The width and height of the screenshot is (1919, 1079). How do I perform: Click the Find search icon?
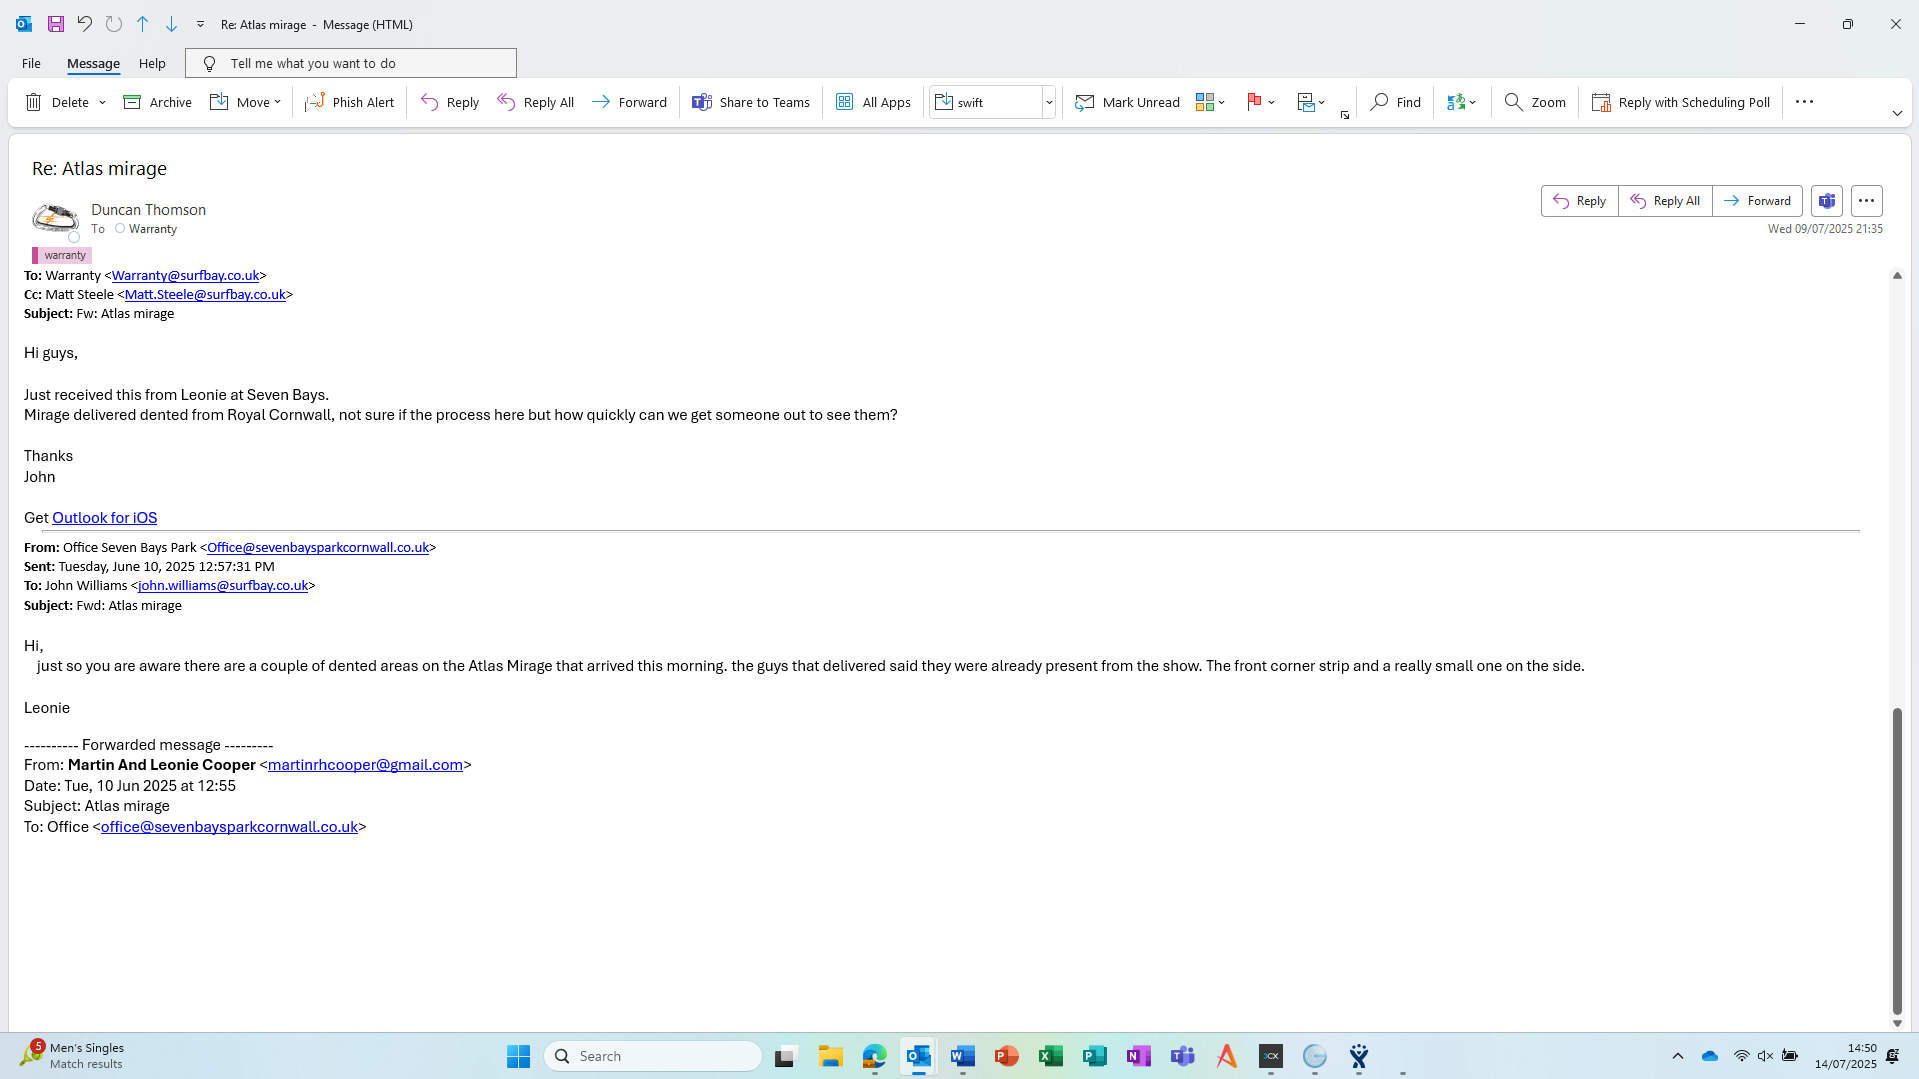coord(1380,102)
